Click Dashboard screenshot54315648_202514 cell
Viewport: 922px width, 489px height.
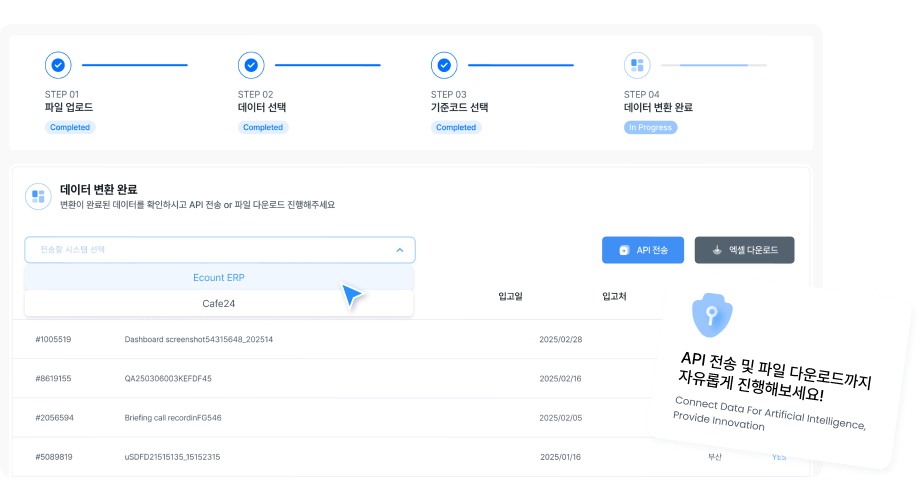(x=199, y=340)
